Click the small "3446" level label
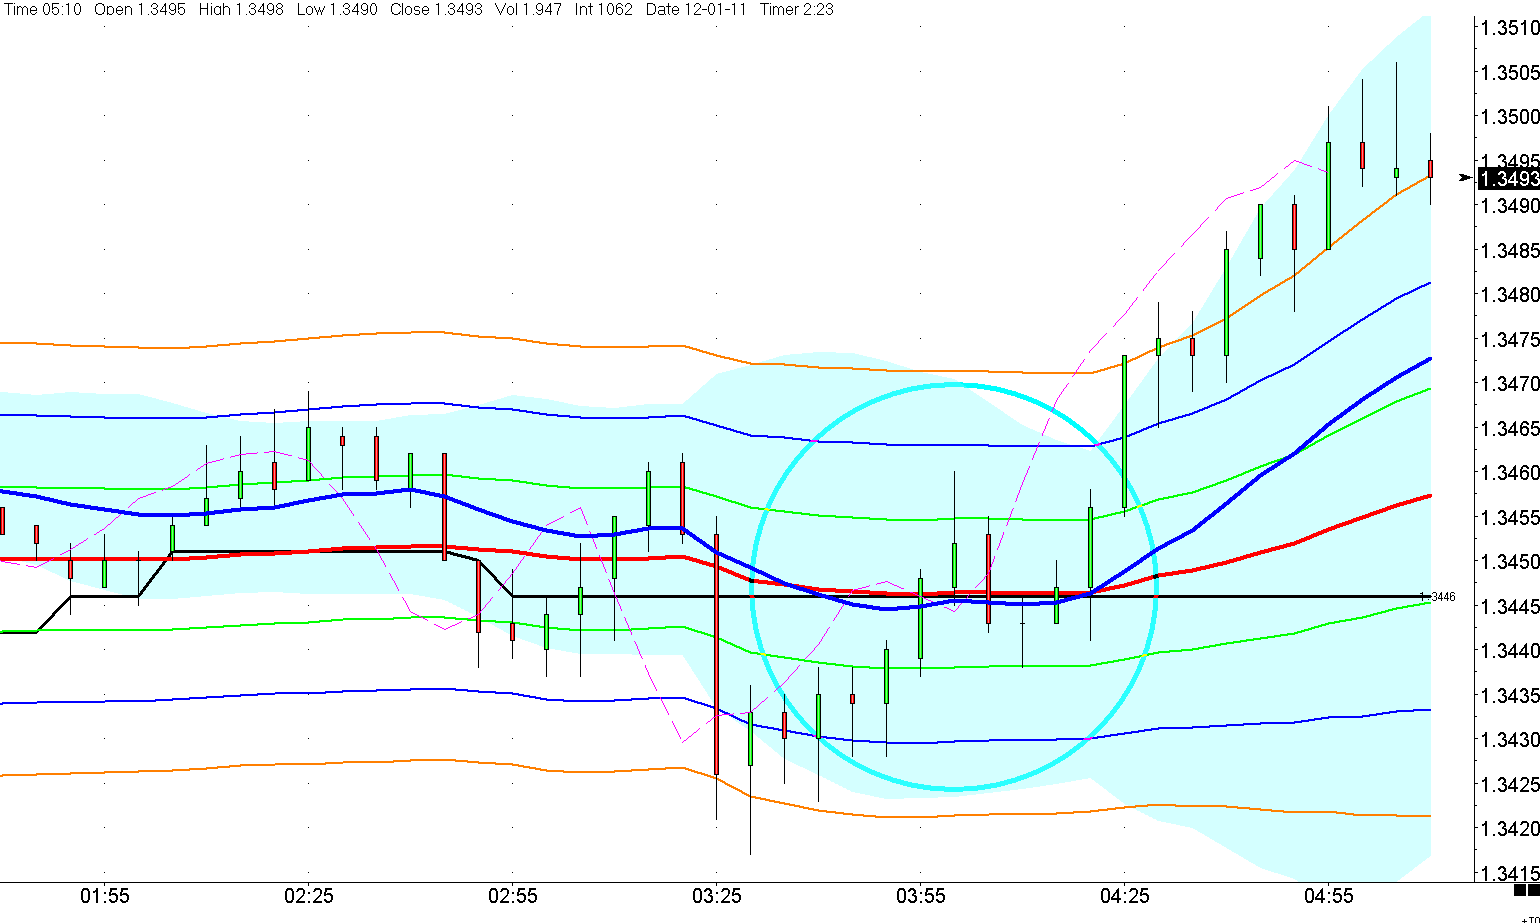Viewport: 1540px width, 923px height. pos(1443,597)
